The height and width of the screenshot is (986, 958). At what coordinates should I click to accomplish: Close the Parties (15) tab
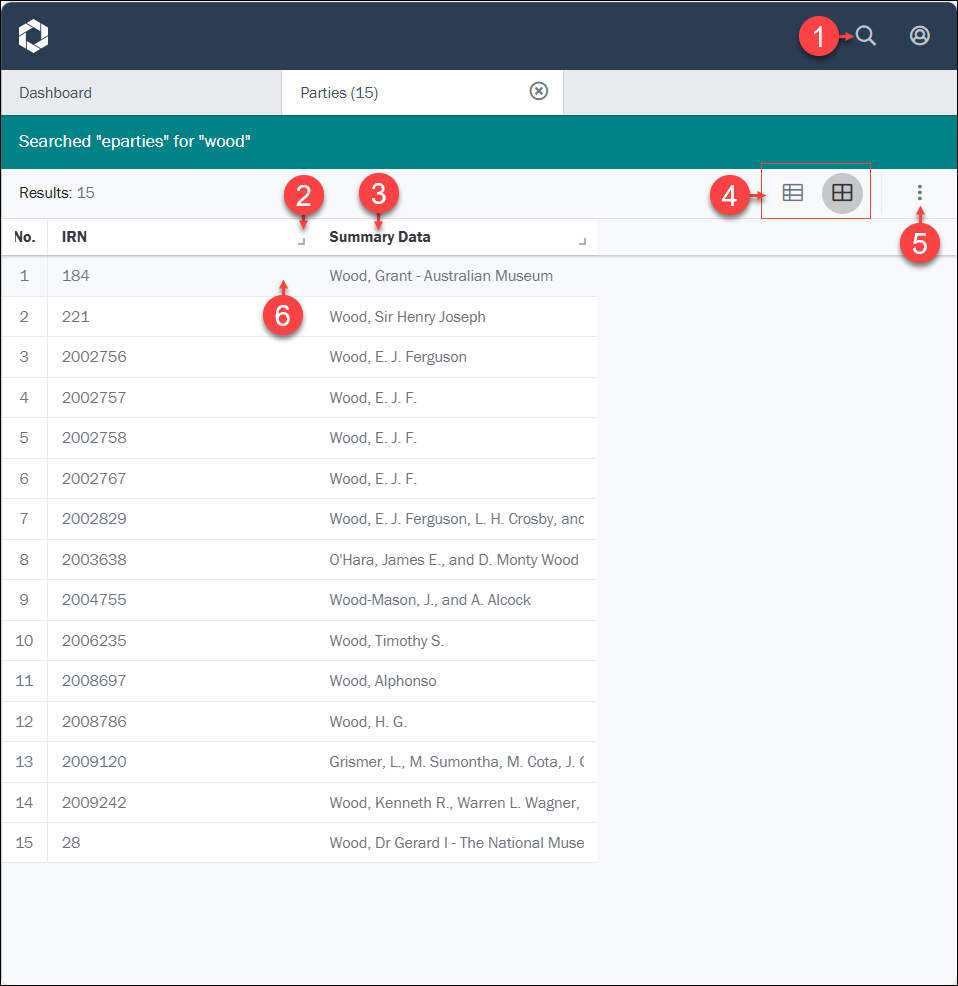click(x=539, y=92)
